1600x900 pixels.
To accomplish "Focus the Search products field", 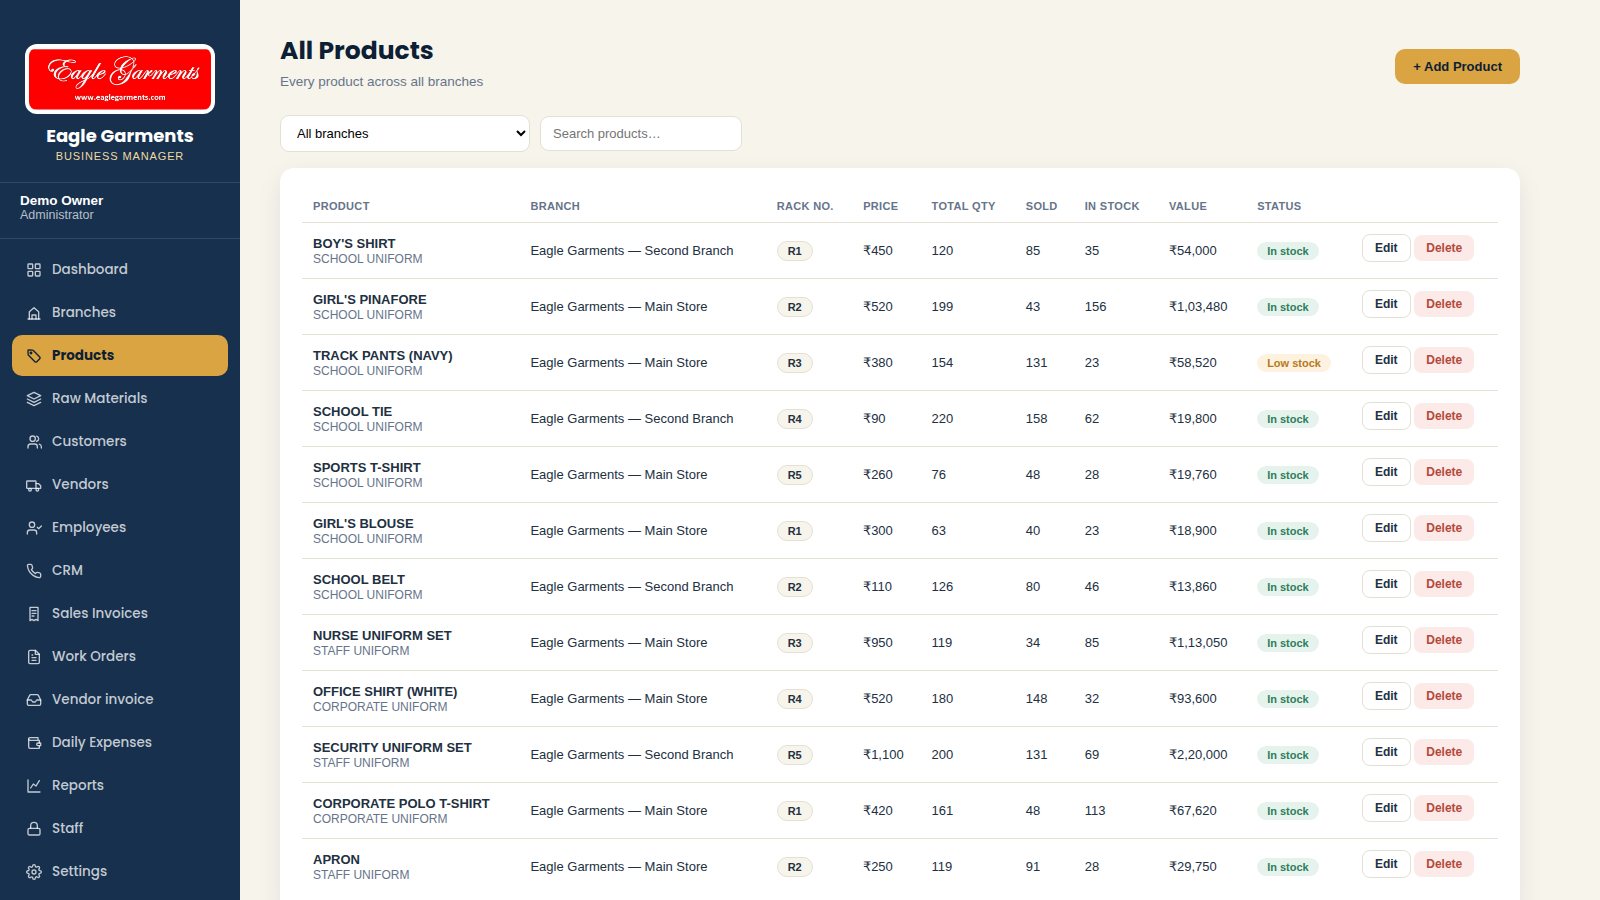I will click(641, 134).
